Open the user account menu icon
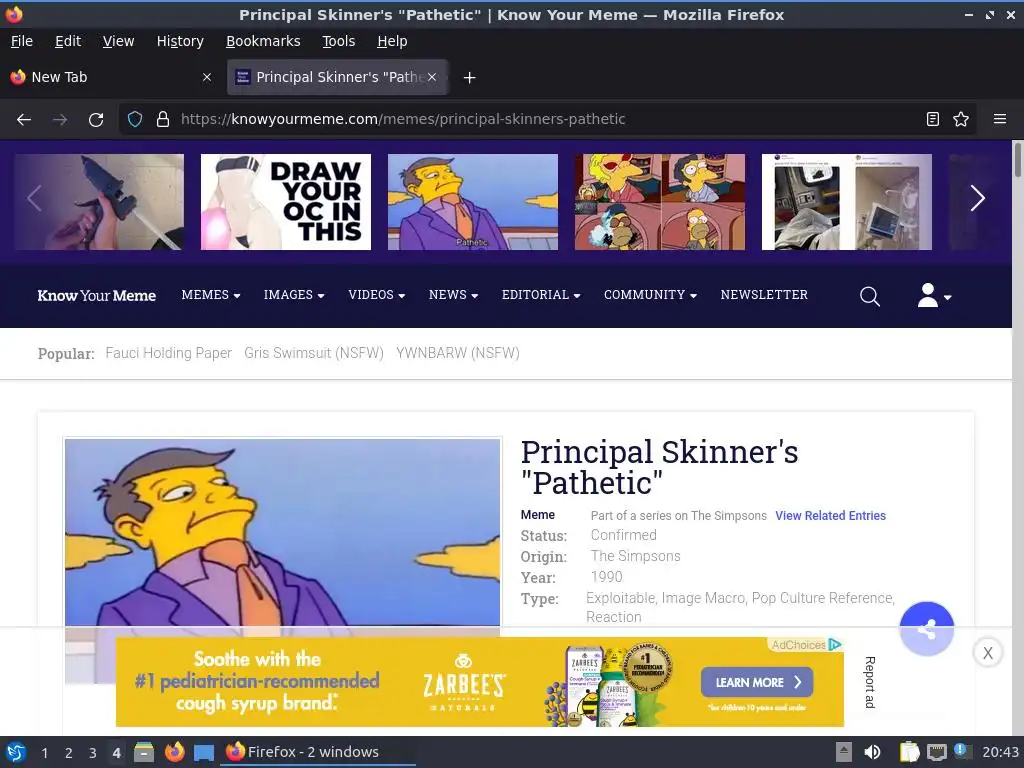Screen dimensions: 1024x768 [934, 295]
